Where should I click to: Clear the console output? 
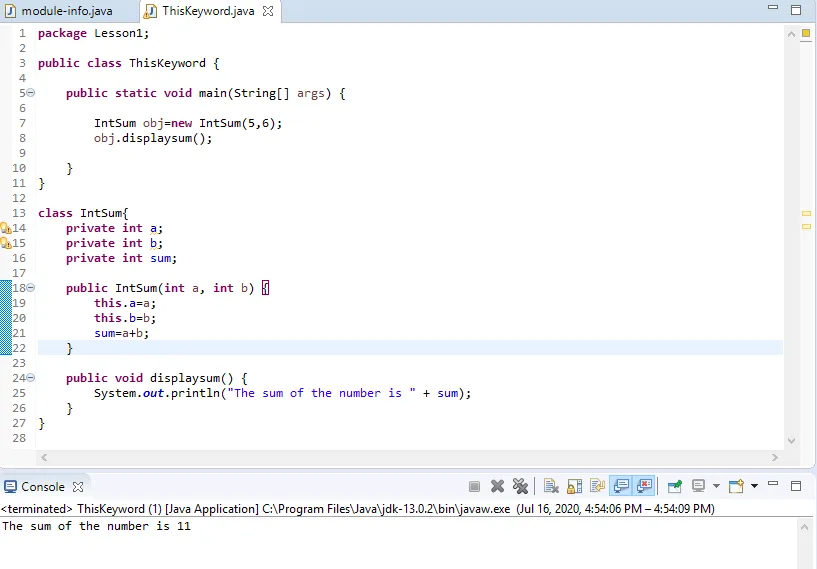551,487
